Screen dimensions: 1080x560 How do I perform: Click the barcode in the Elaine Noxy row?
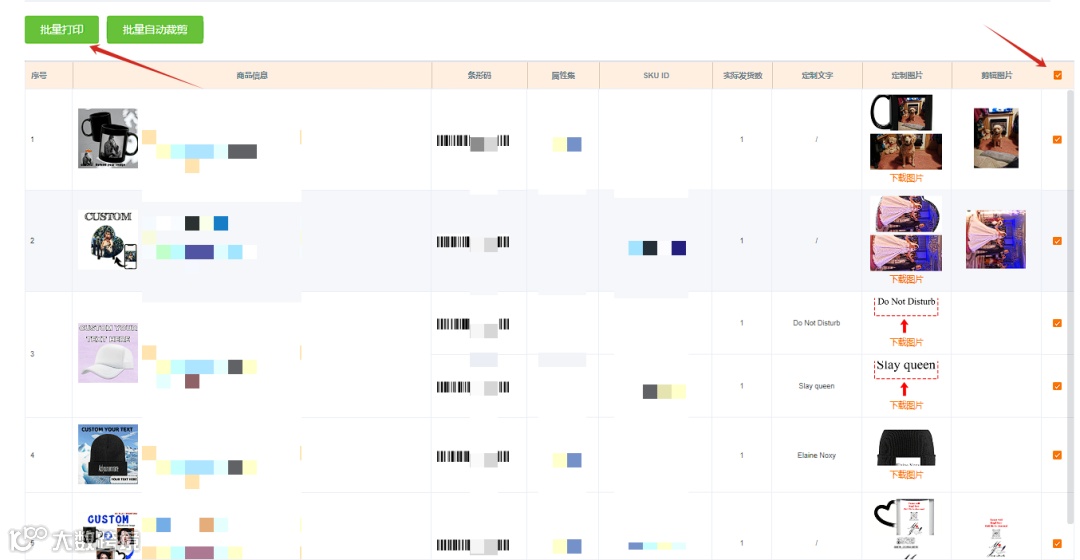(473, 457)
